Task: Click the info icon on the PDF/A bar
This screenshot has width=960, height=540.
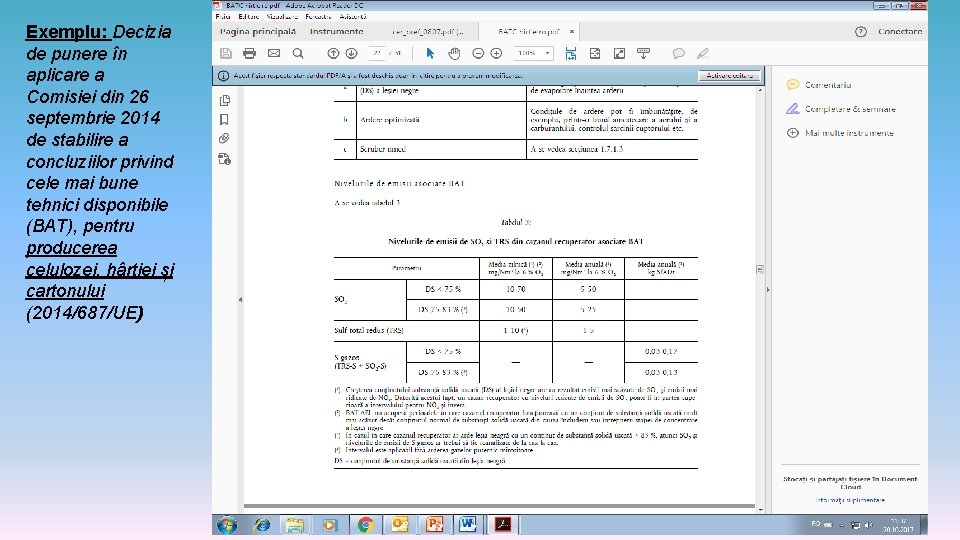Action: (x=223, y=76)
